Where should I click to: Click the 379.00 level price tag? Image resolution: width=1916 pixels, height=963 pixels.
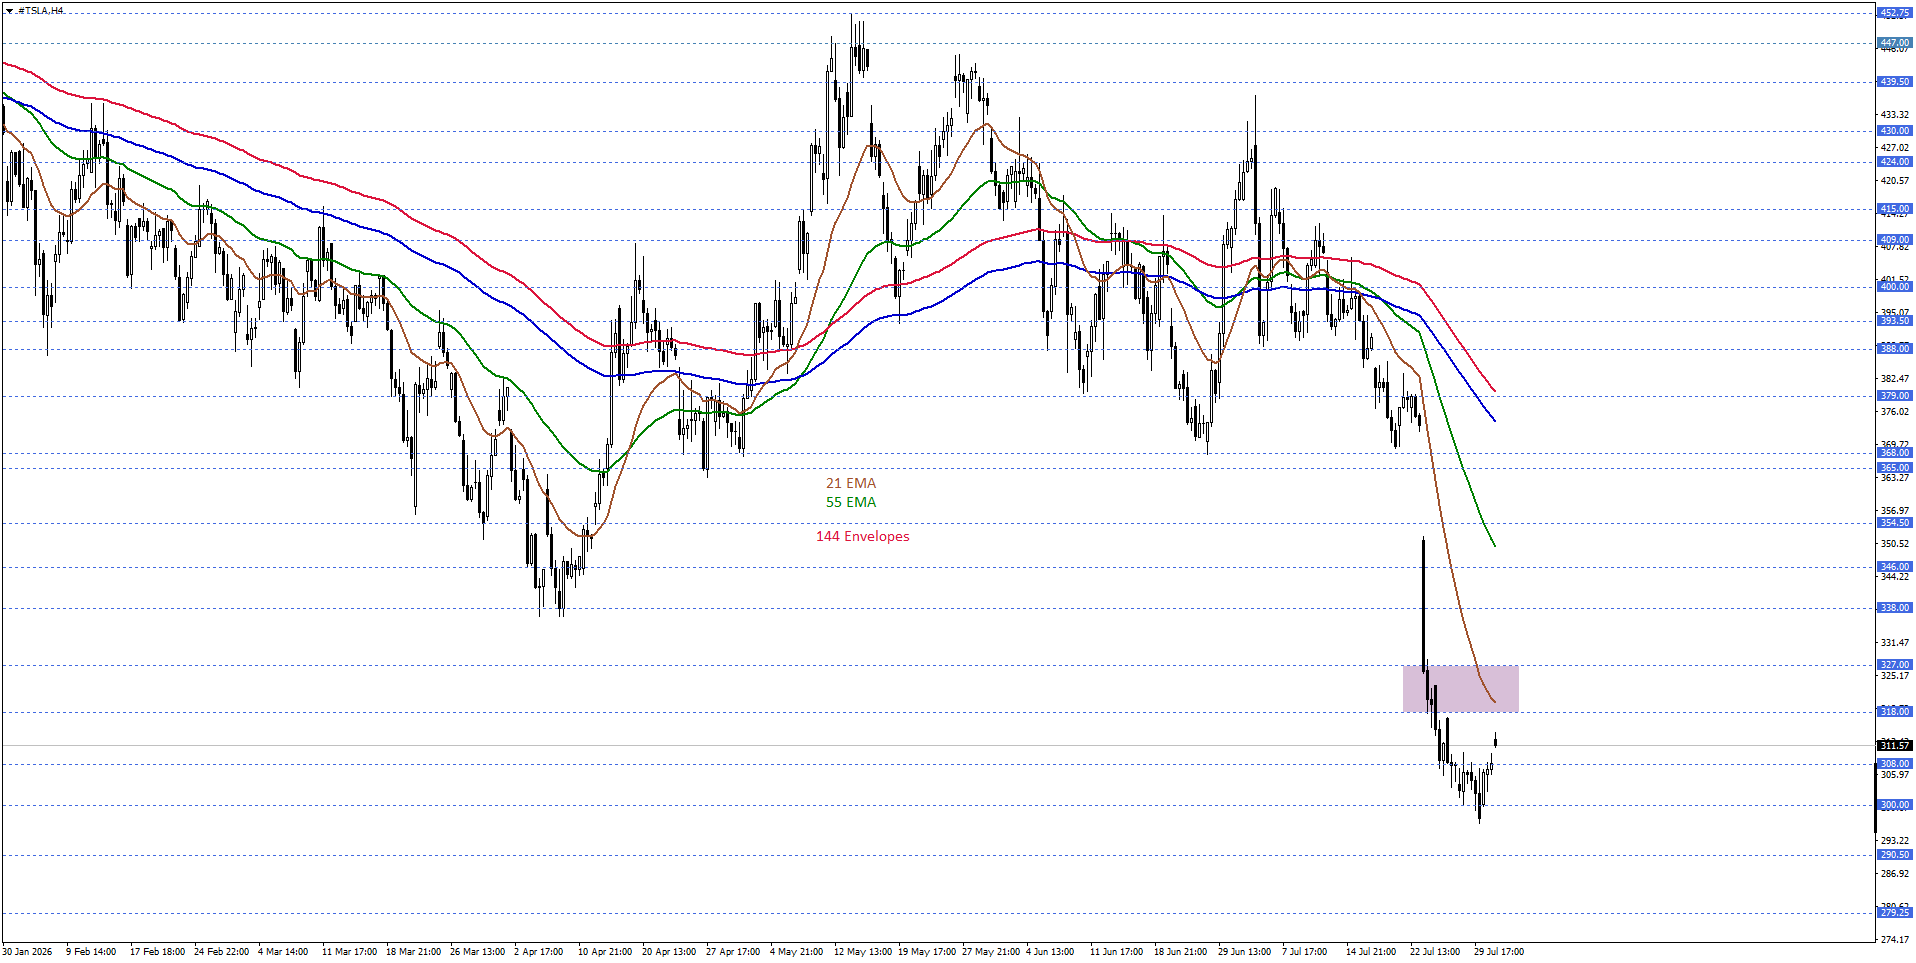1894,395
